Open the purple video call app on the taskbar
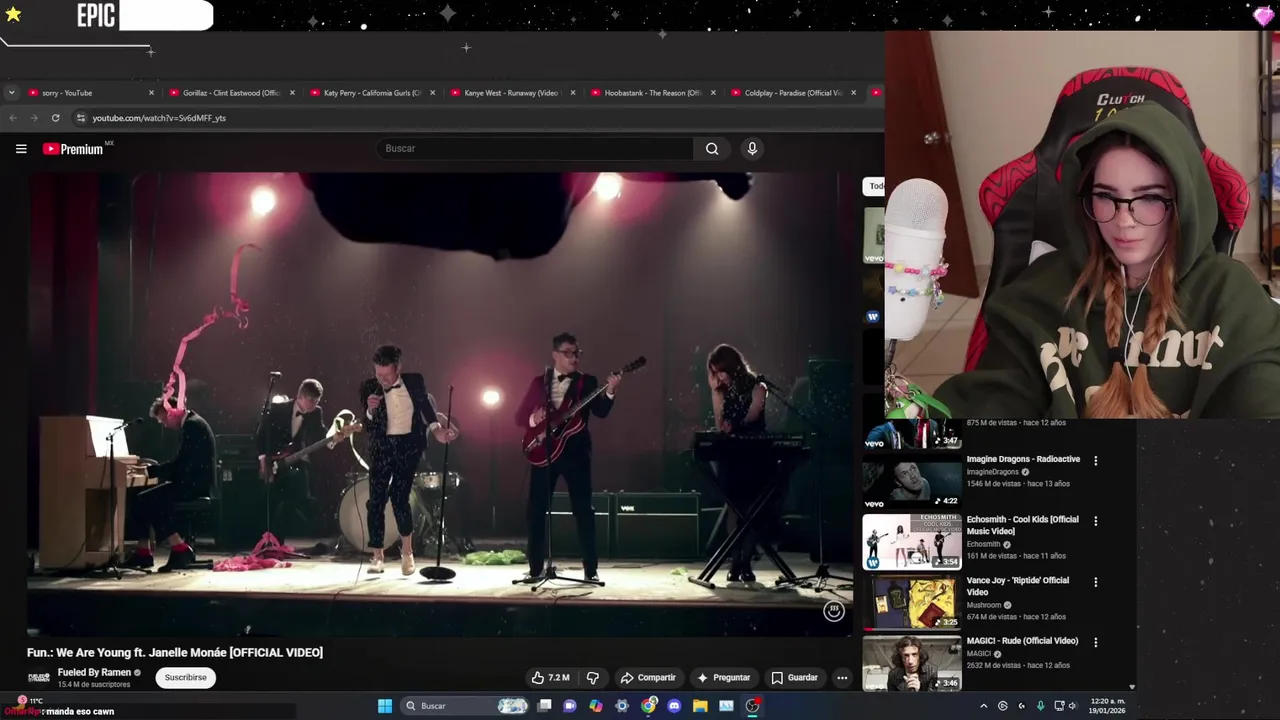Screen dimensions: 1280x720 pyautogui.click(x=570, y=706)
